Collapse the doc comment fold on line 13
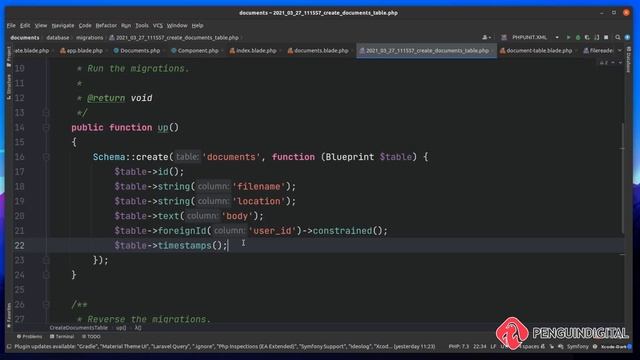 tap(46, 113)
